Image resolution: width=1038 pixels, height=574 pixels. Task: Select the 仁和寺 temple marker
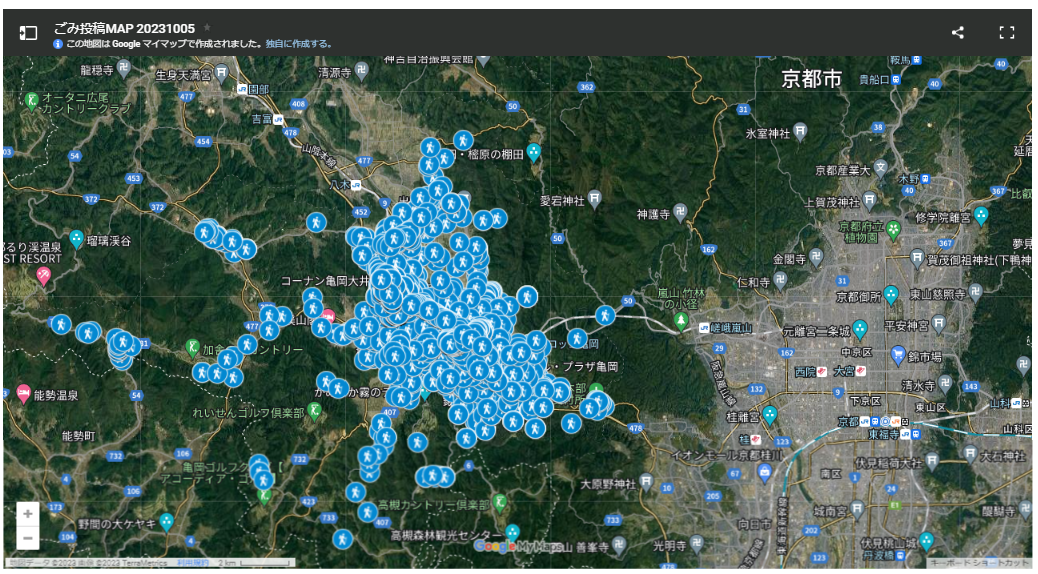pos(780,280)
